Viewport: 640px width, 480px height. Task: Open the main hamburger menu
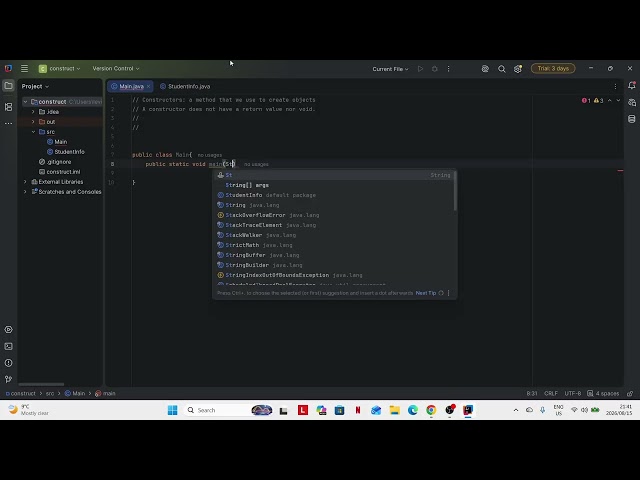24,69
